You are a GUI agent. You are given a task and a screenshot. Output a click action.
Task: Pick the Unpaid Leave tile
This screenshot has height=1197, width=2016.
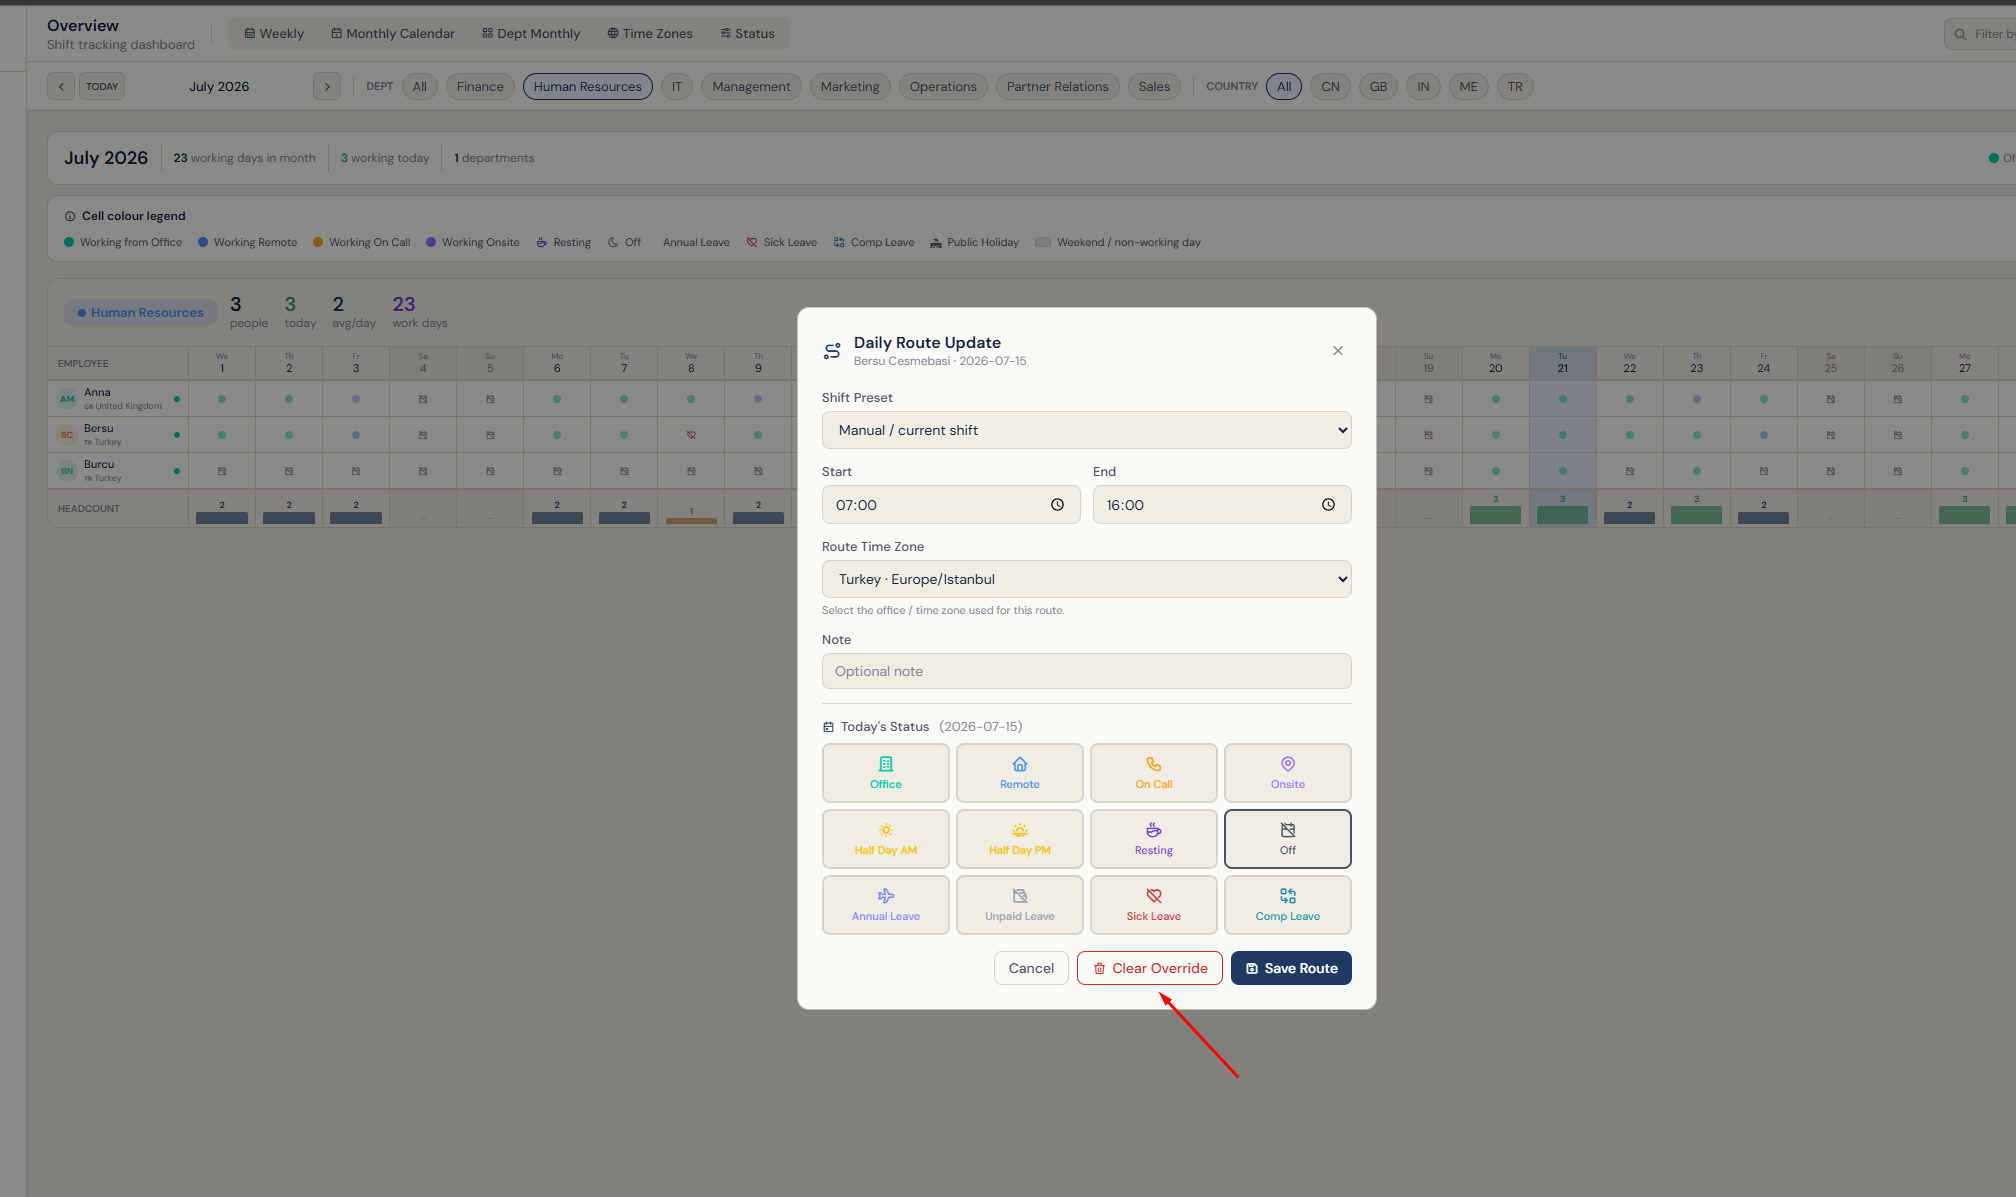(x=1019, y=904)
